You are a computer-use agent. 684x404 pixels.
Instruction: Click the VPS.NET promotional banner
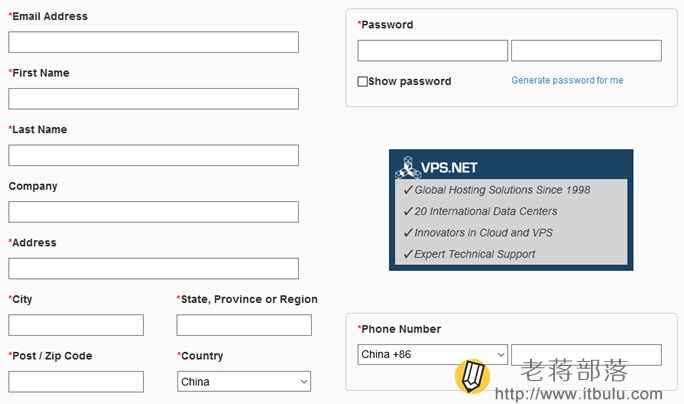(x=511, y=210)
